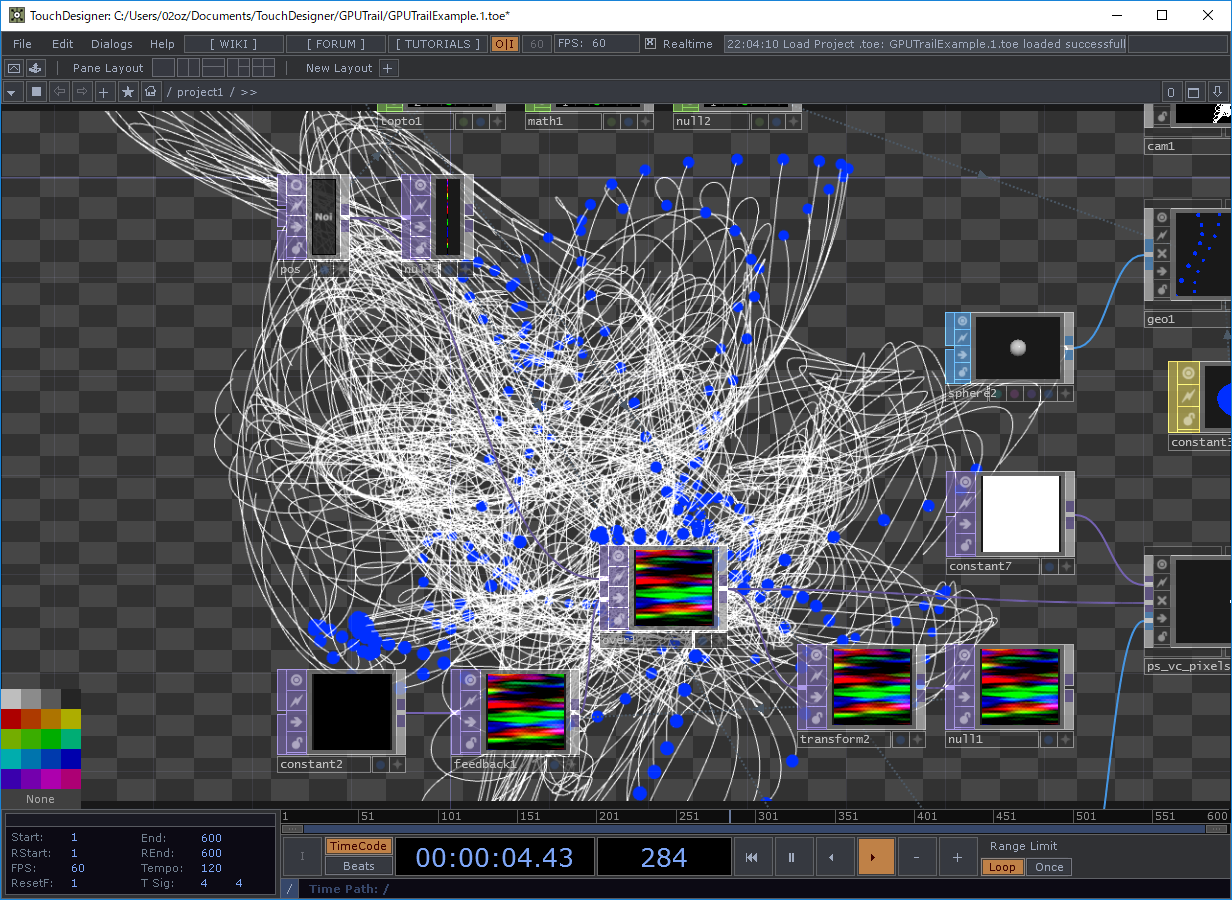
Task: Click the bookmark star icon in path bar
Action: [128, 92]
